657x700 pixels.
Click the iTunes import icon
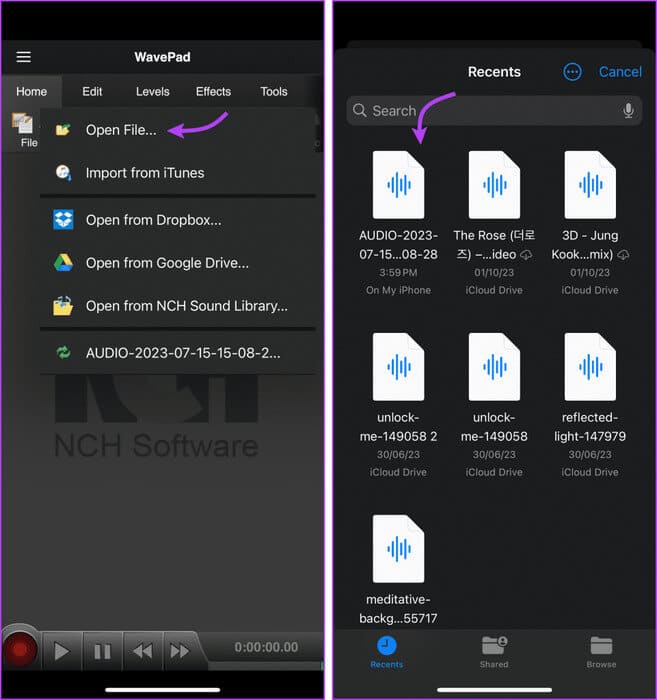(63, 172)
